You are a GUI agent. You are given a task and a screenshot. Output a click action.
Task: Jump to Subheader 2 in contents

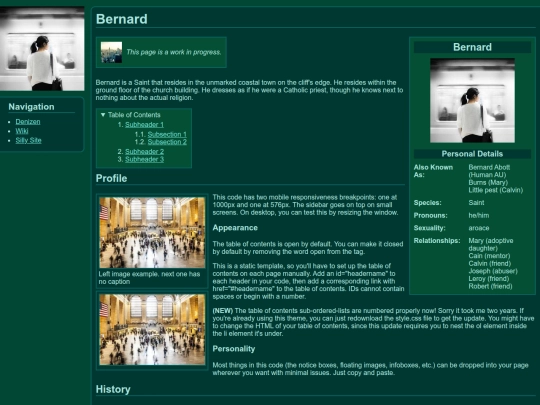144,152
